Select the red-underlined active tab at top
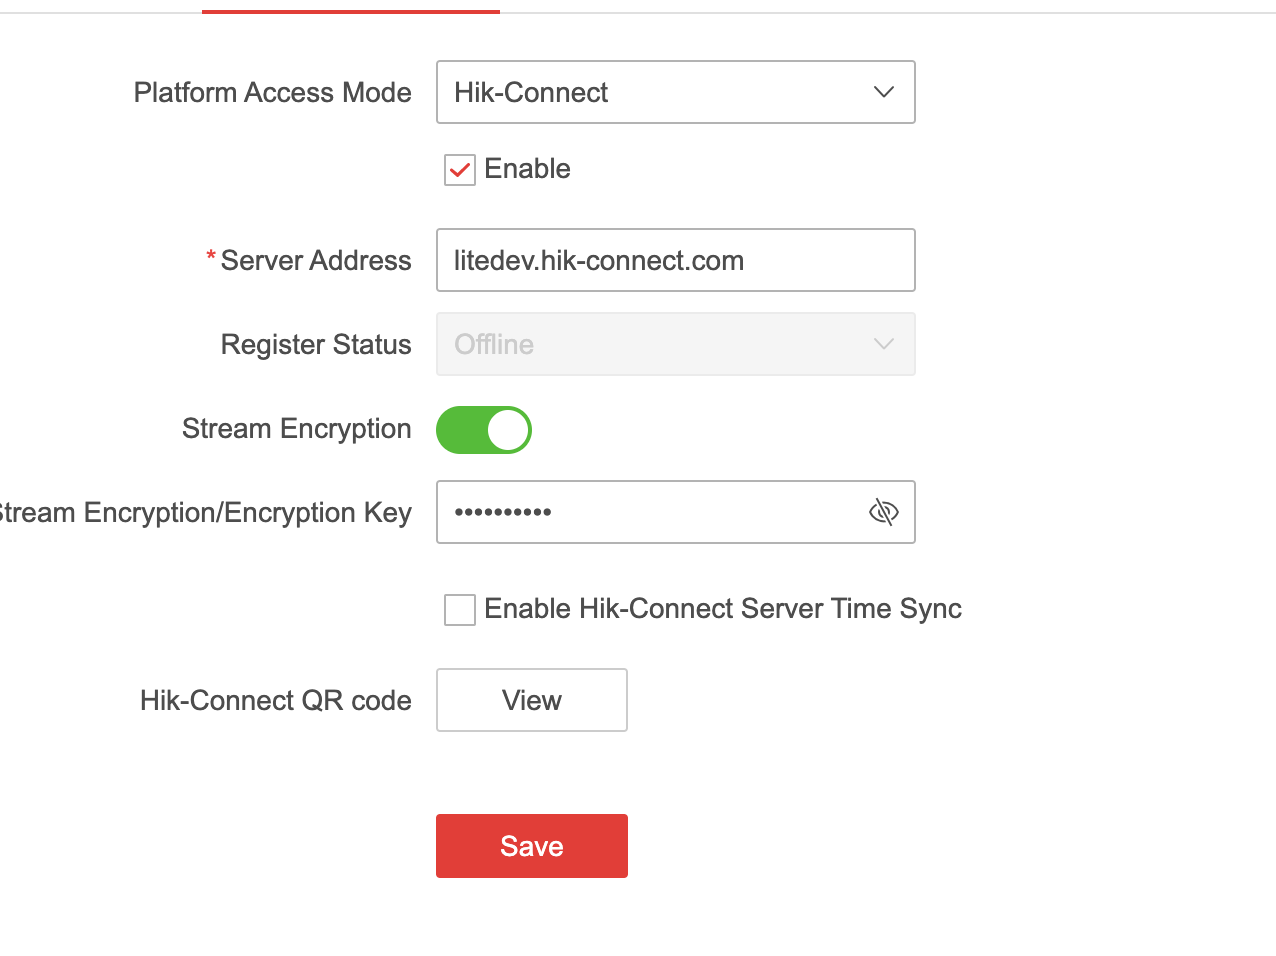The height and width of the screenshot is (956, 1276). click(x=350, y=8)
